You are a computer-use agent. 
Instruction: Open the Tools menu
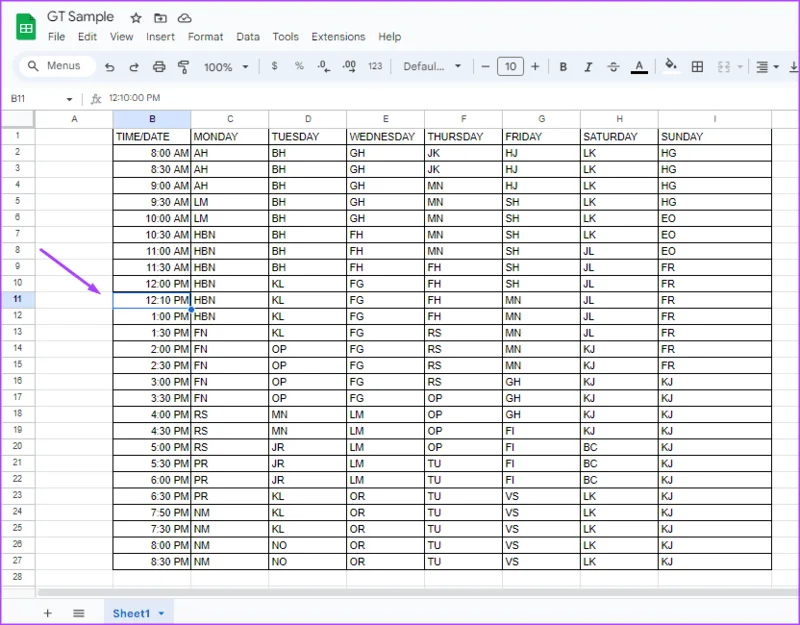coord(285,37)
